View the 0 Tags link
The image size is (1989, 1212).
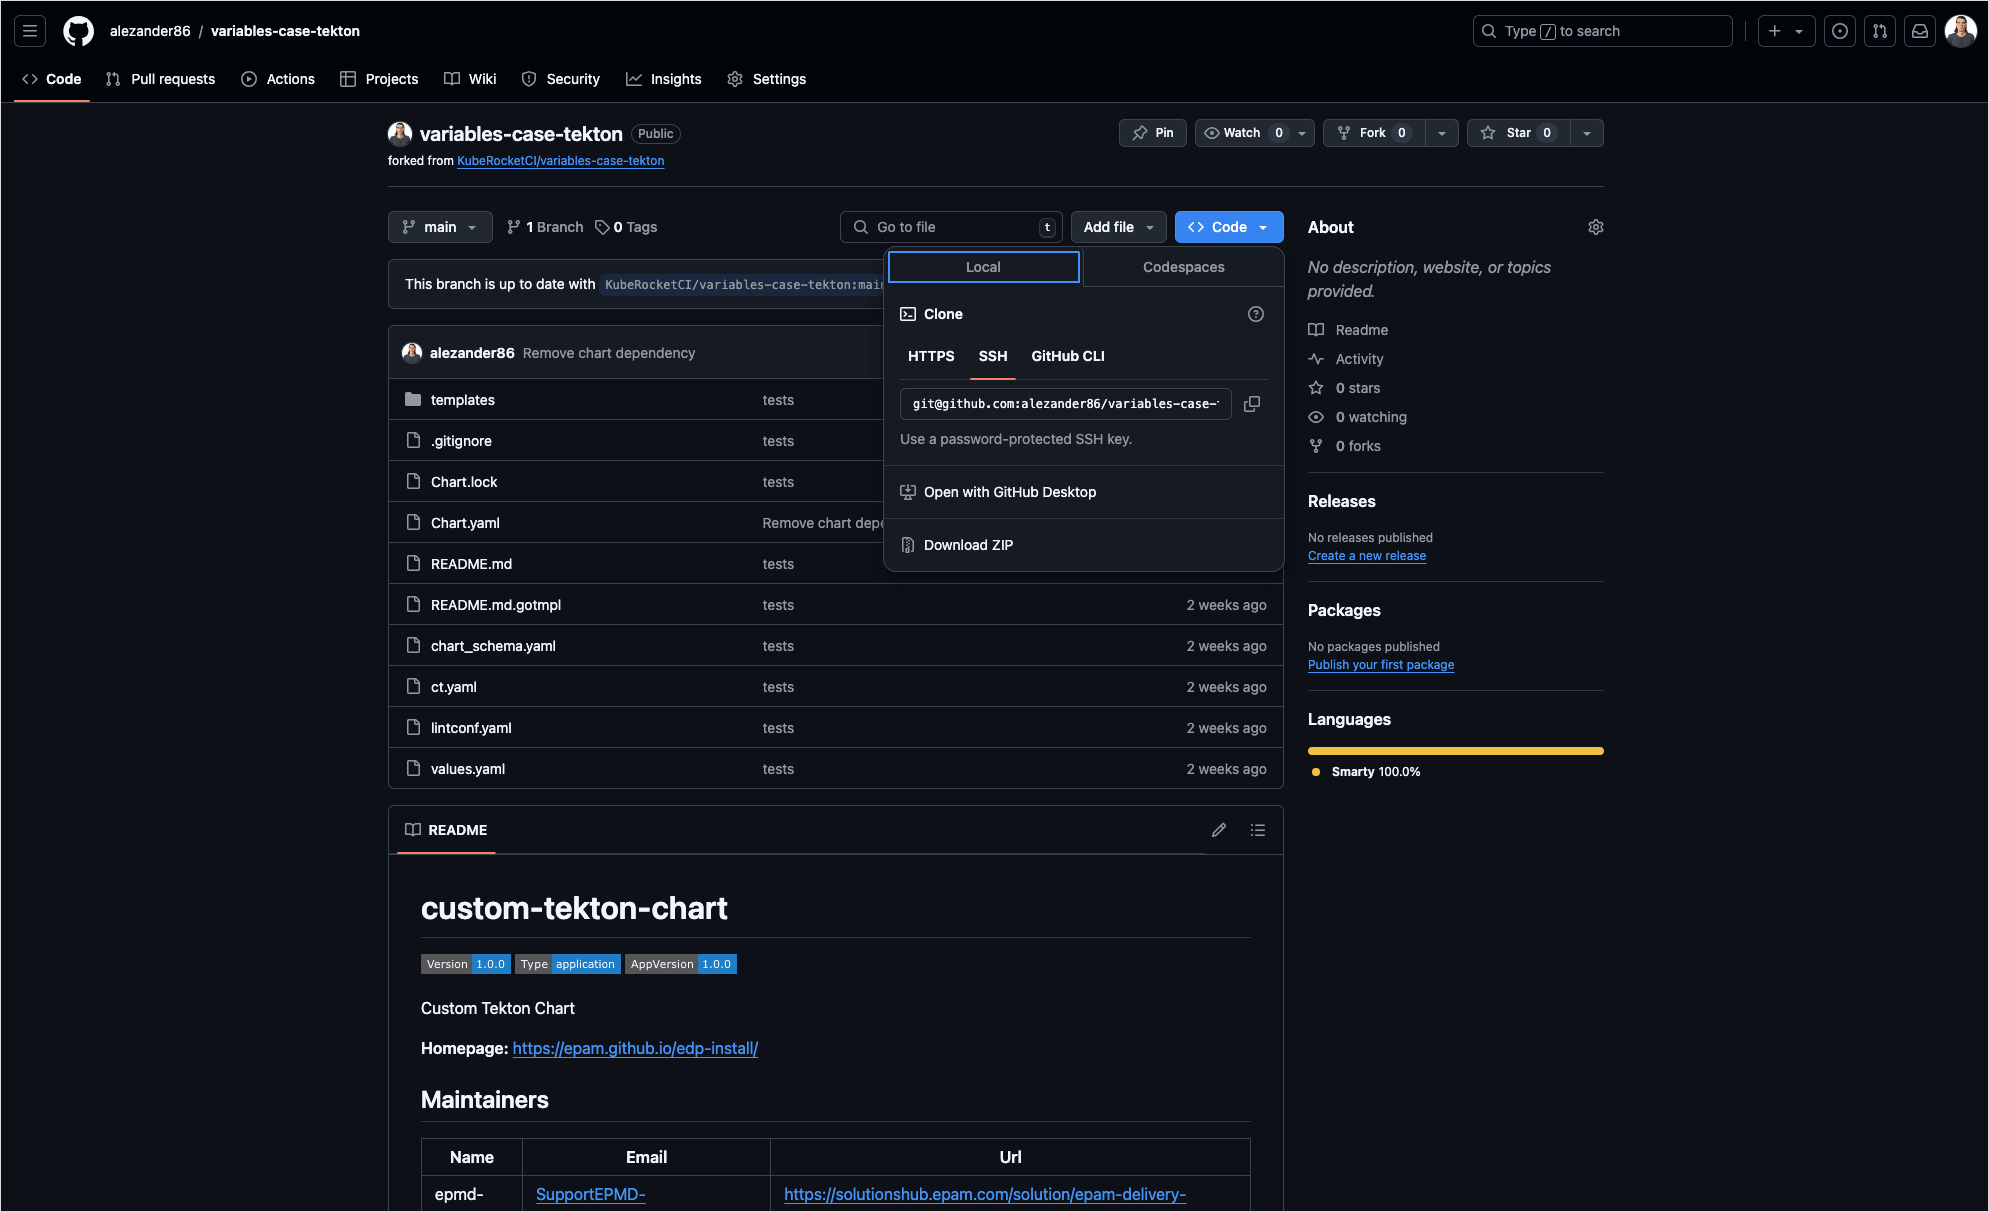[x=626, y=227]
